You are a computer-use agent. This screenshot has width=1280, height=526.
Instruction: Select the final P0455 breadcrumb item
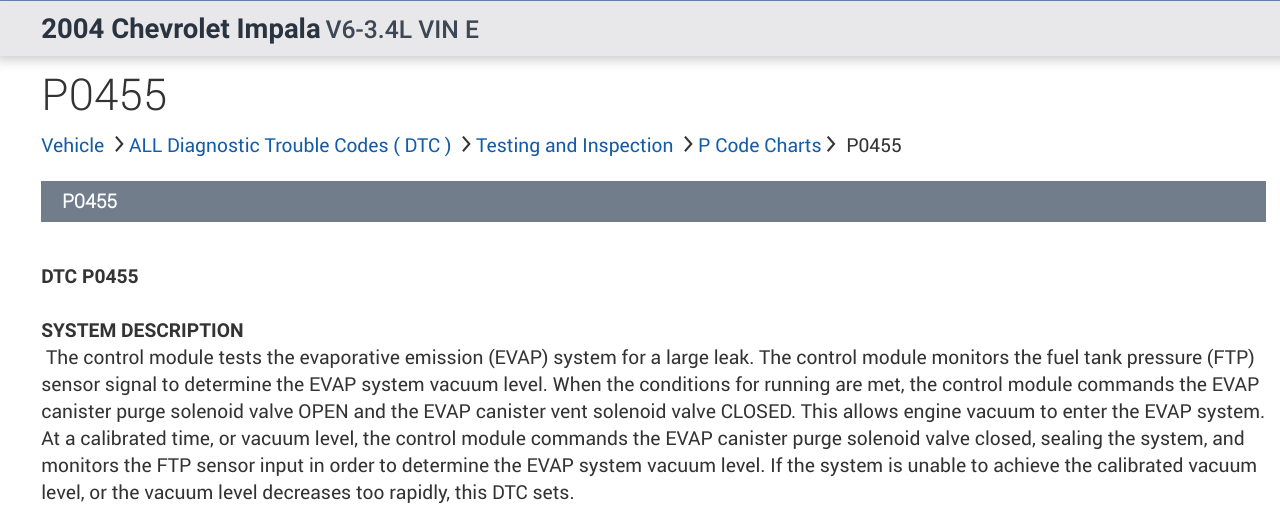[873, 146]
